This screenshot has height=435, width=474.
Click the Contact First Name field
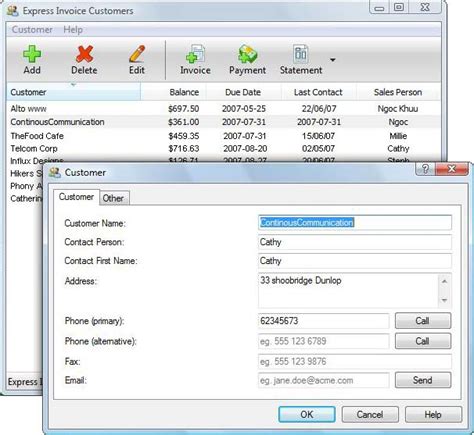click(x=355, y=261)
